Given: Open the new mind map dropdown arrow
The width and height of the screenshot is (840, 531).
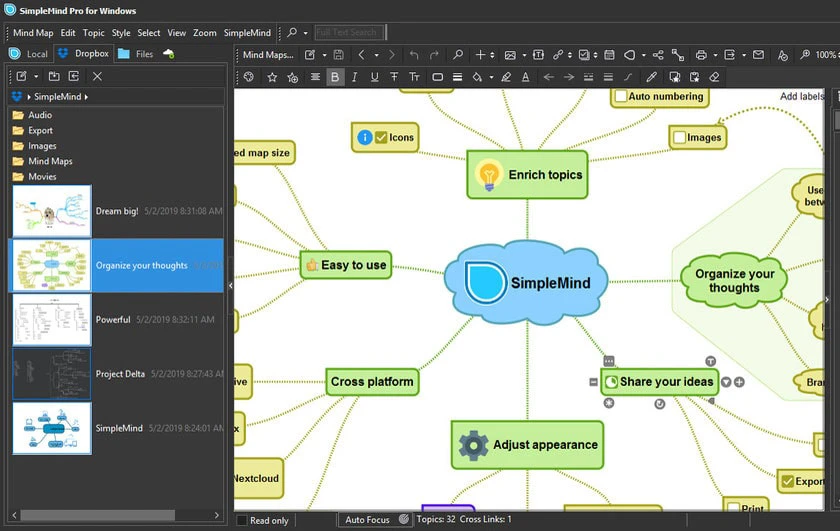Looking at the screenshot, I should coord(324,55).
